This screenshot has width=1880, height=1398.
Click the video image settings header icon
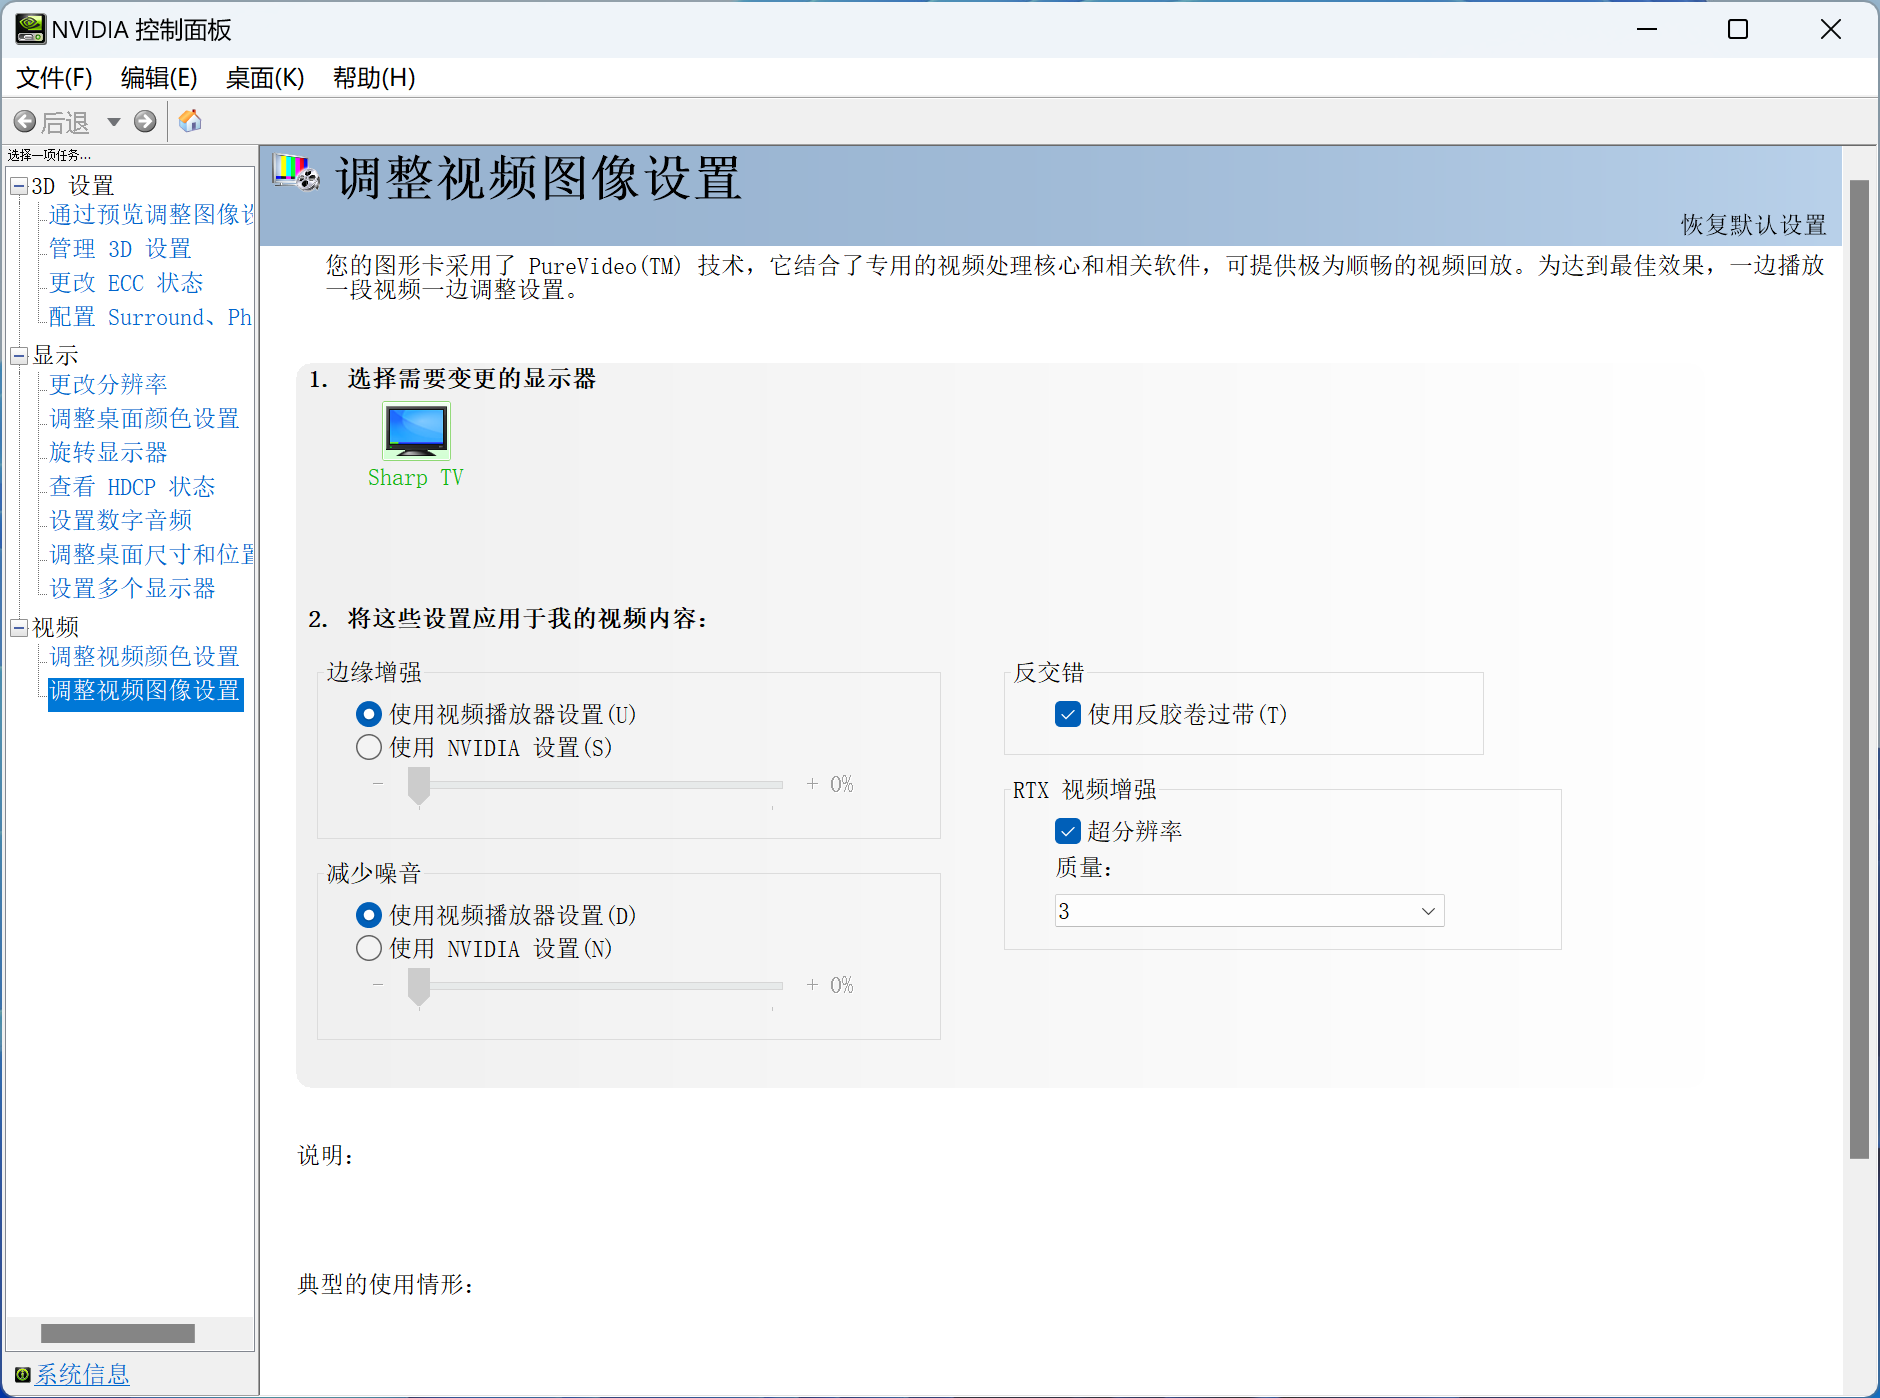coord(297,172)
